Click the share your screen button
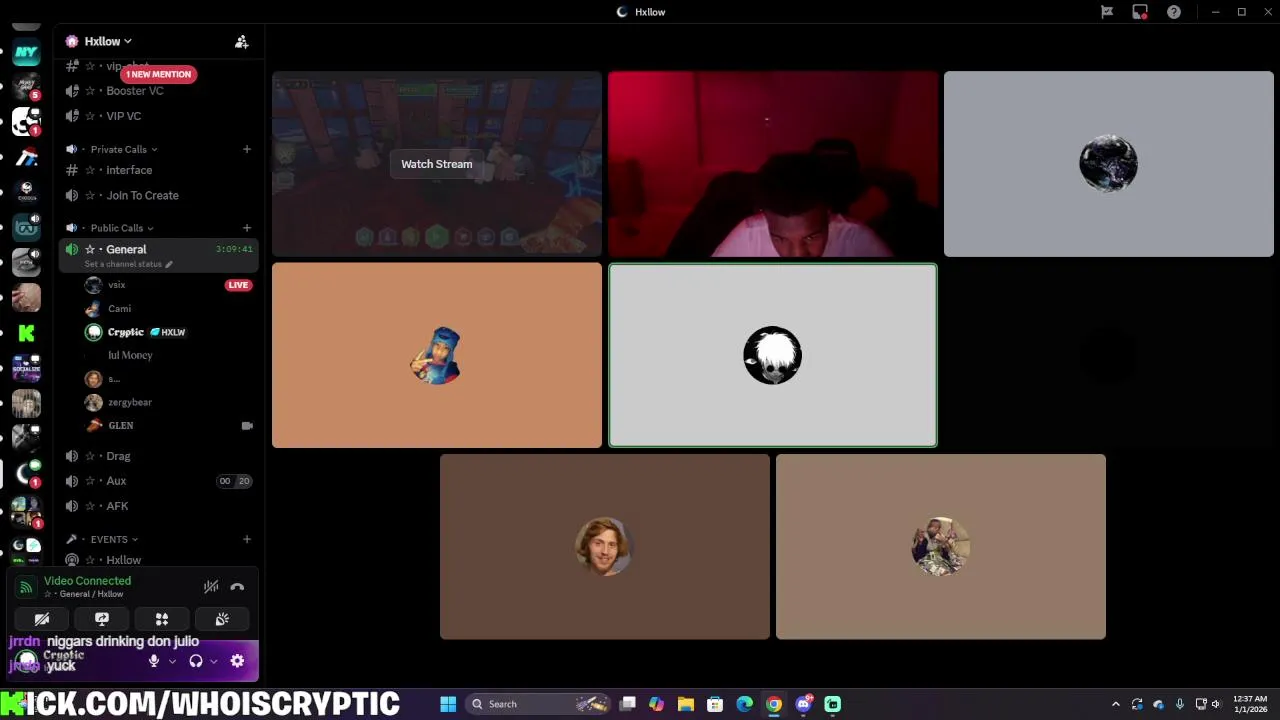Screen dimensions: 1280x720 (102, 619)
